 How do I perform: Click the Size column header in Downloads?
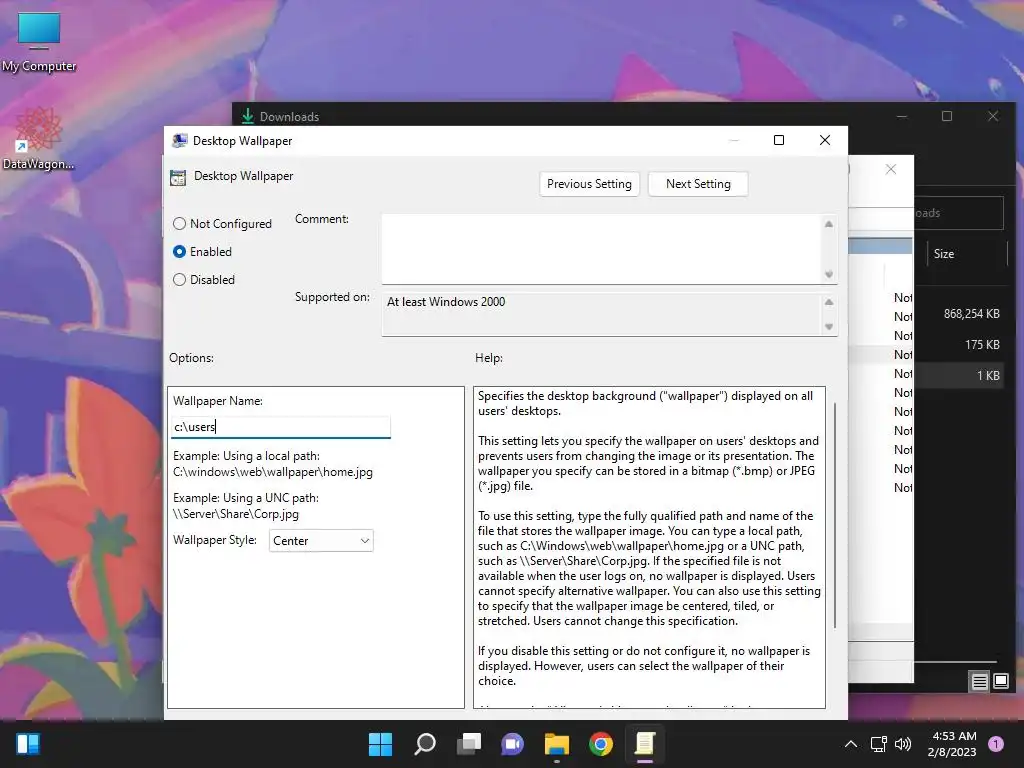967,254
